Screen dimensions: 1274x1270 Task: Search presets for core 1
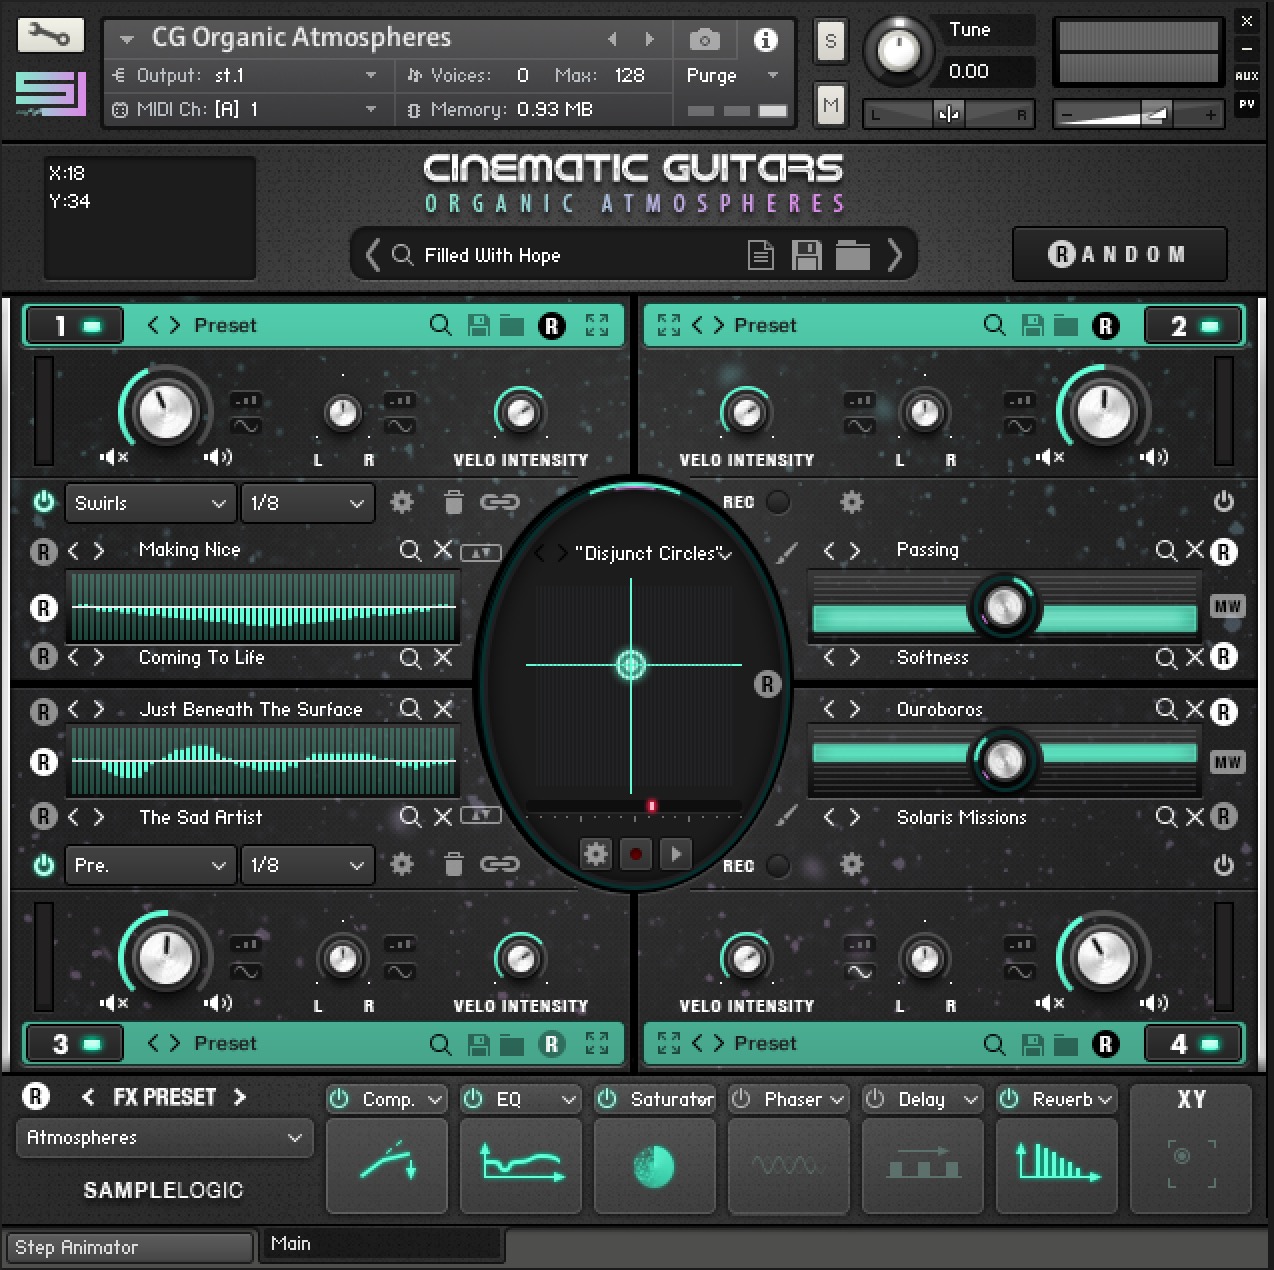pyautogui.click(x=440, y=325)
